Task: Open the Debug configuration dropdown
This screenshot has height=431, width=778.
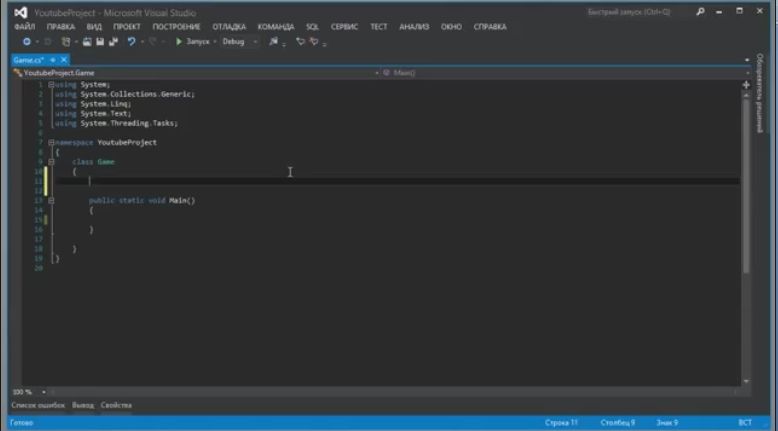Action: tap(240, 42)
